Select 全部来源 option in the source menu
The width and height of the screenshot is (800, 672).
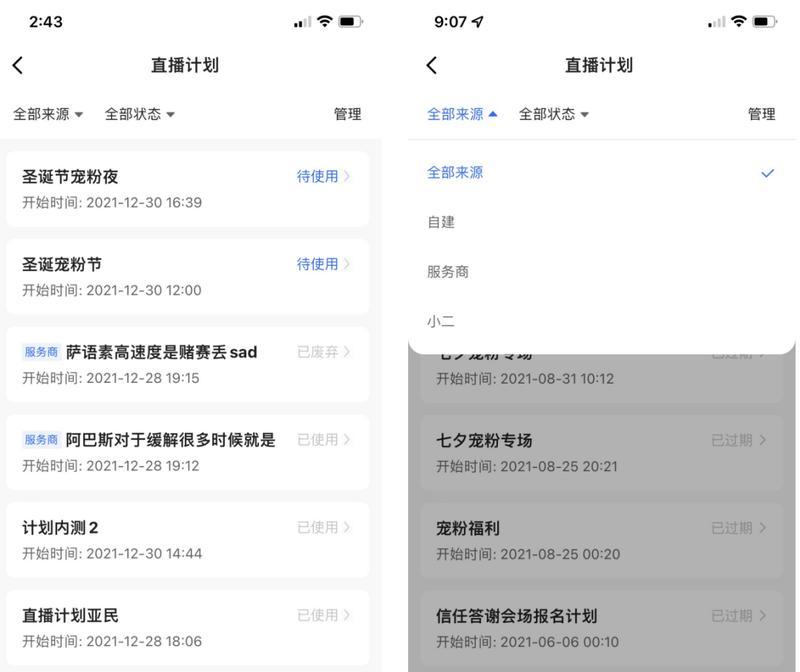pos(601,172)
